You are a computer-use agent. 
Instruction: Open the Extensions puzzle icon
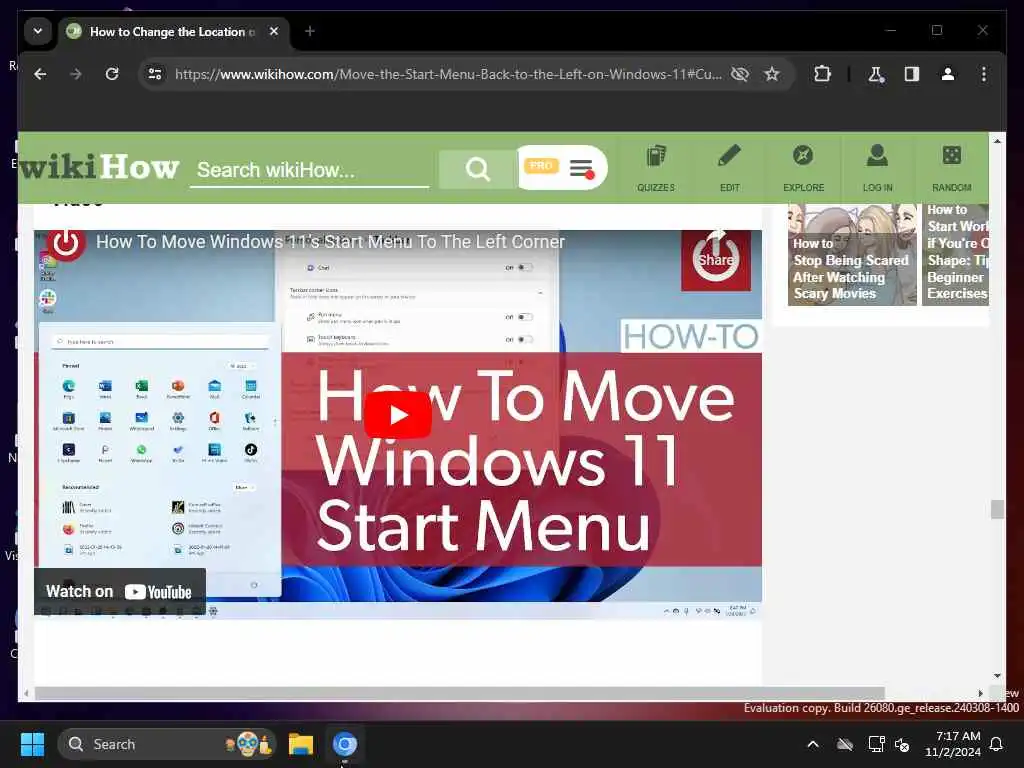(822, 74)
